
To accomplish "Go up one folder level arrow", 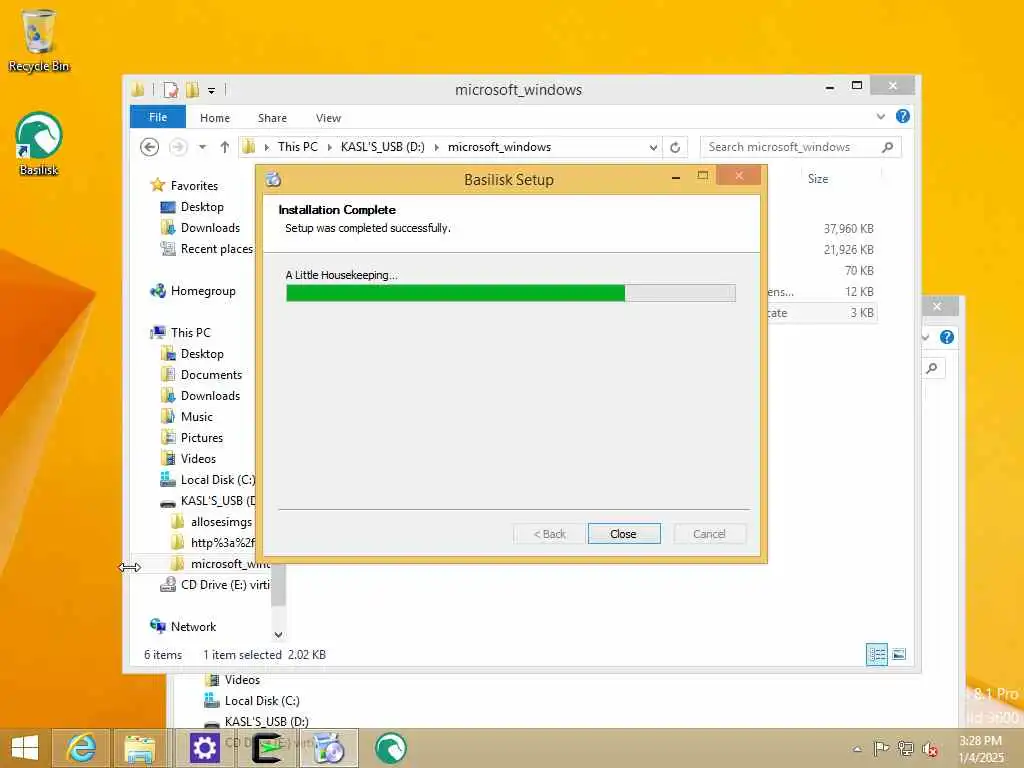I will [225, 147].
